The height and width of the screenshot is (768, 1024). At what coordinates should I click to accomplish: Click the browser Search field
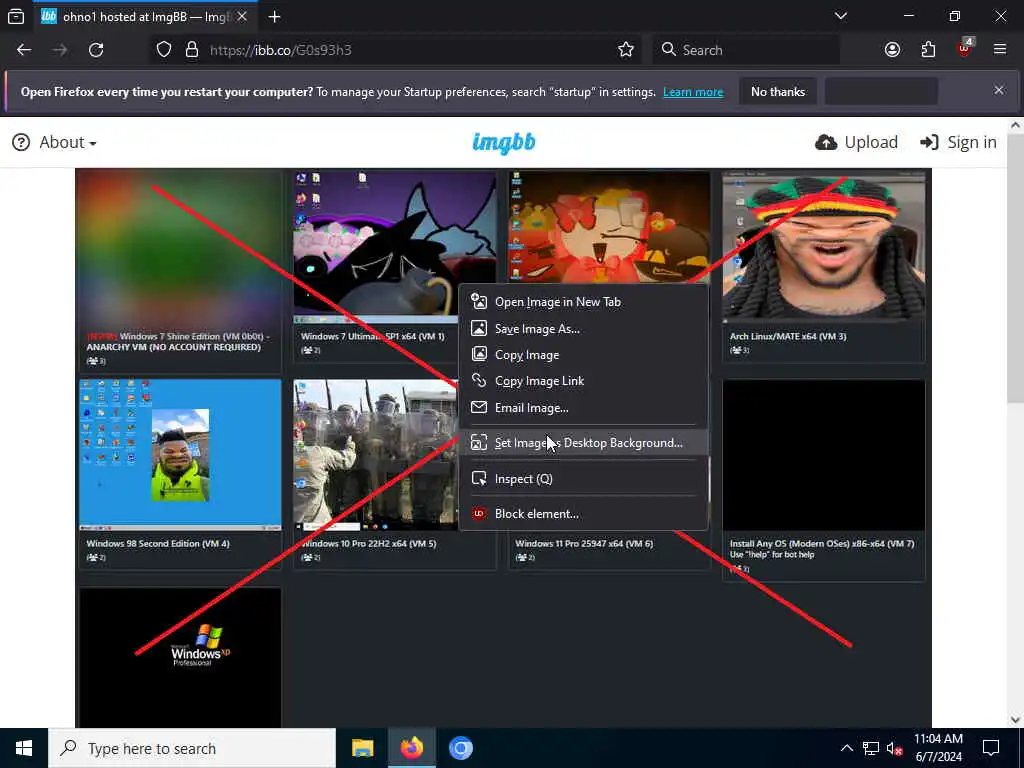click(746, 50)
